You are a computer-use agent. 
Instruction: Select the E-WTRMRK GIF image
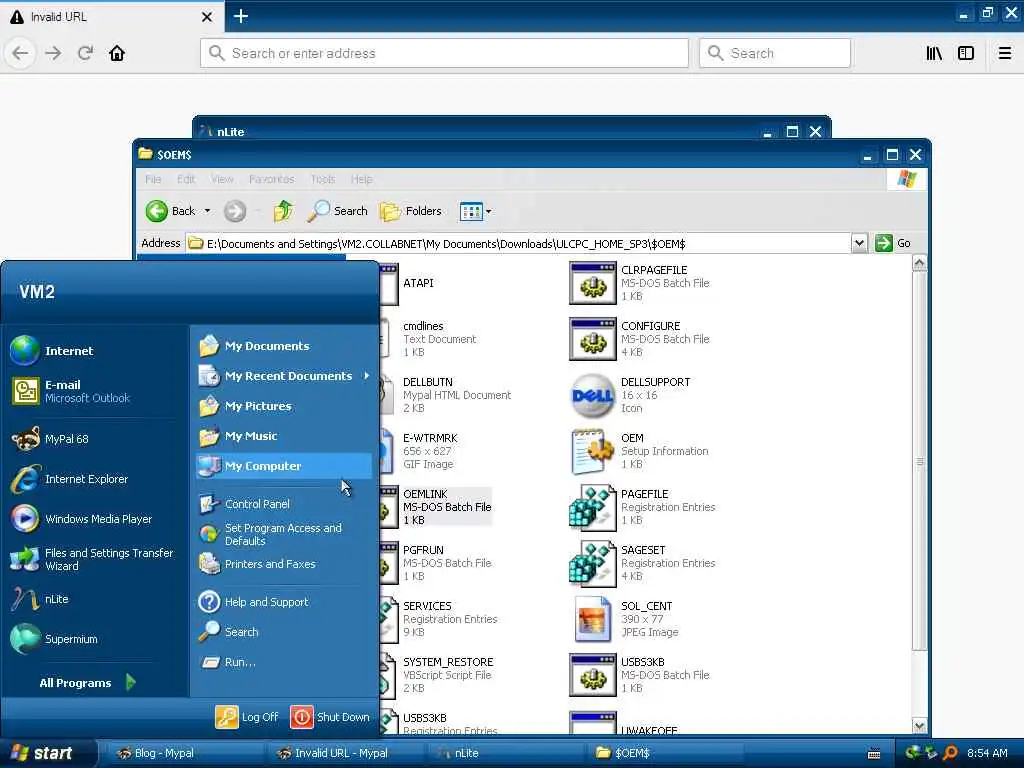[430, 451]
